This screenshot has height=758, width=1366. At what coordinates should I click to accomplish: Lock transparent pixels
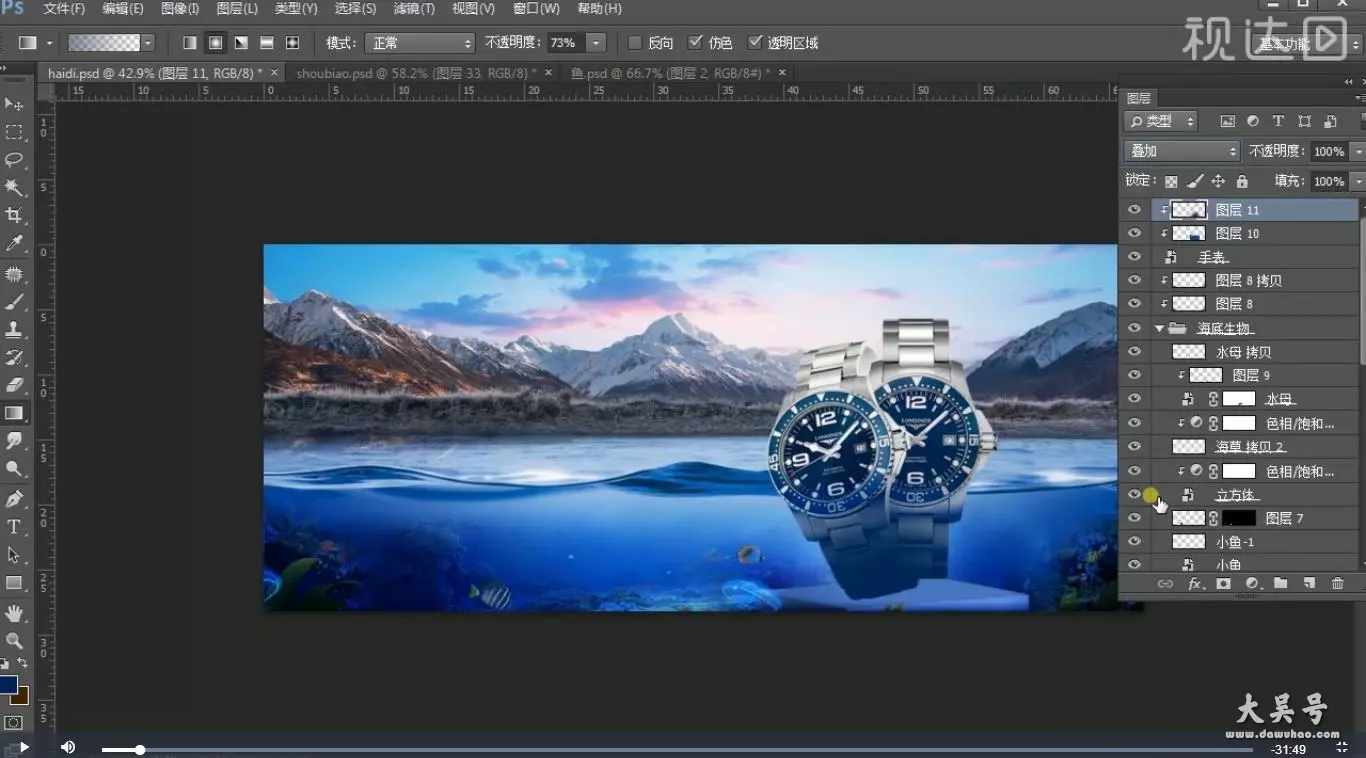[1171, 182]
